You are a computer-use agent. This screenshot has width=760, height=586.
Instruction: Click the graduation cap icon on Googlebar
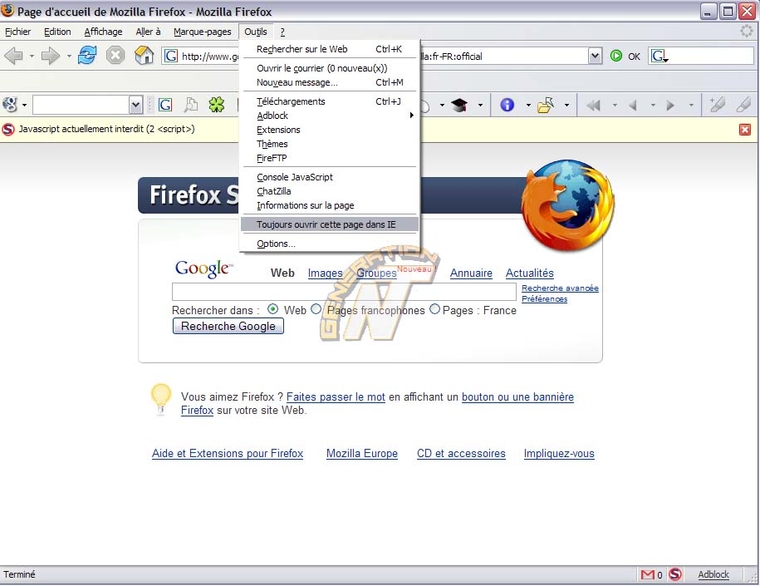(x=459, y=105)
